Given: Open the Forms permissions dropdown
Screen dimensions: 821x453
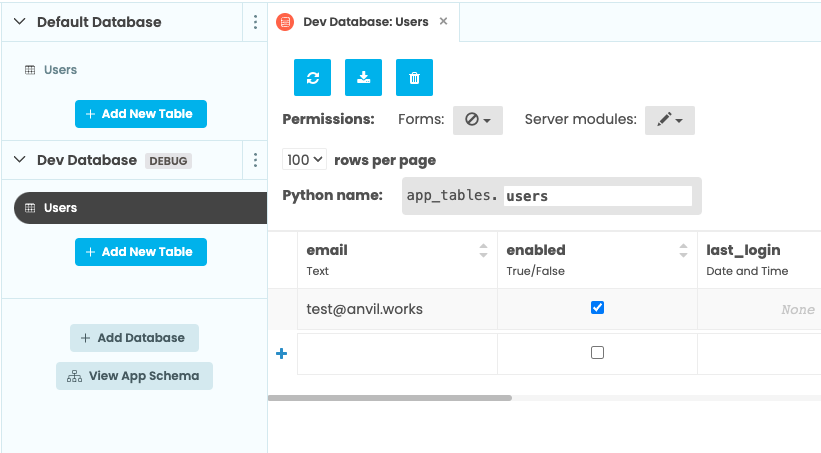Looking at the screenshot, I should coord(477,120).
